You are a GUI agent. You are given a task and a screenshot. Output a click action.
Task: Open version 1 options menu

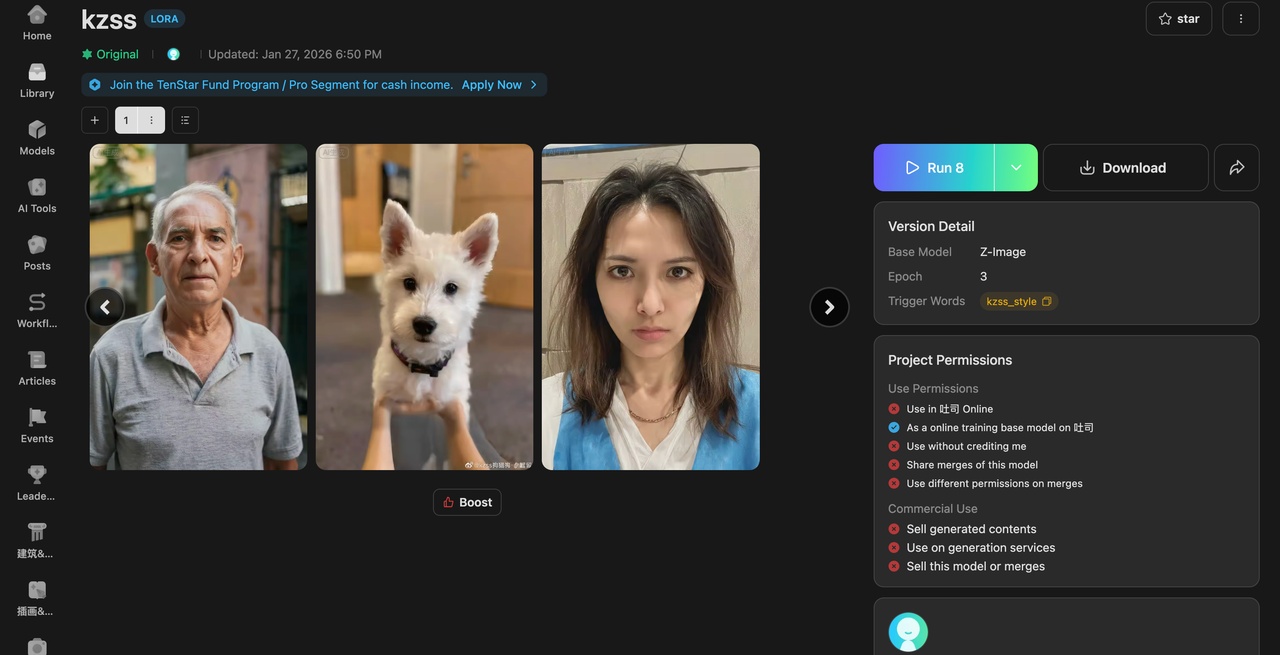(x=151, y=120)
